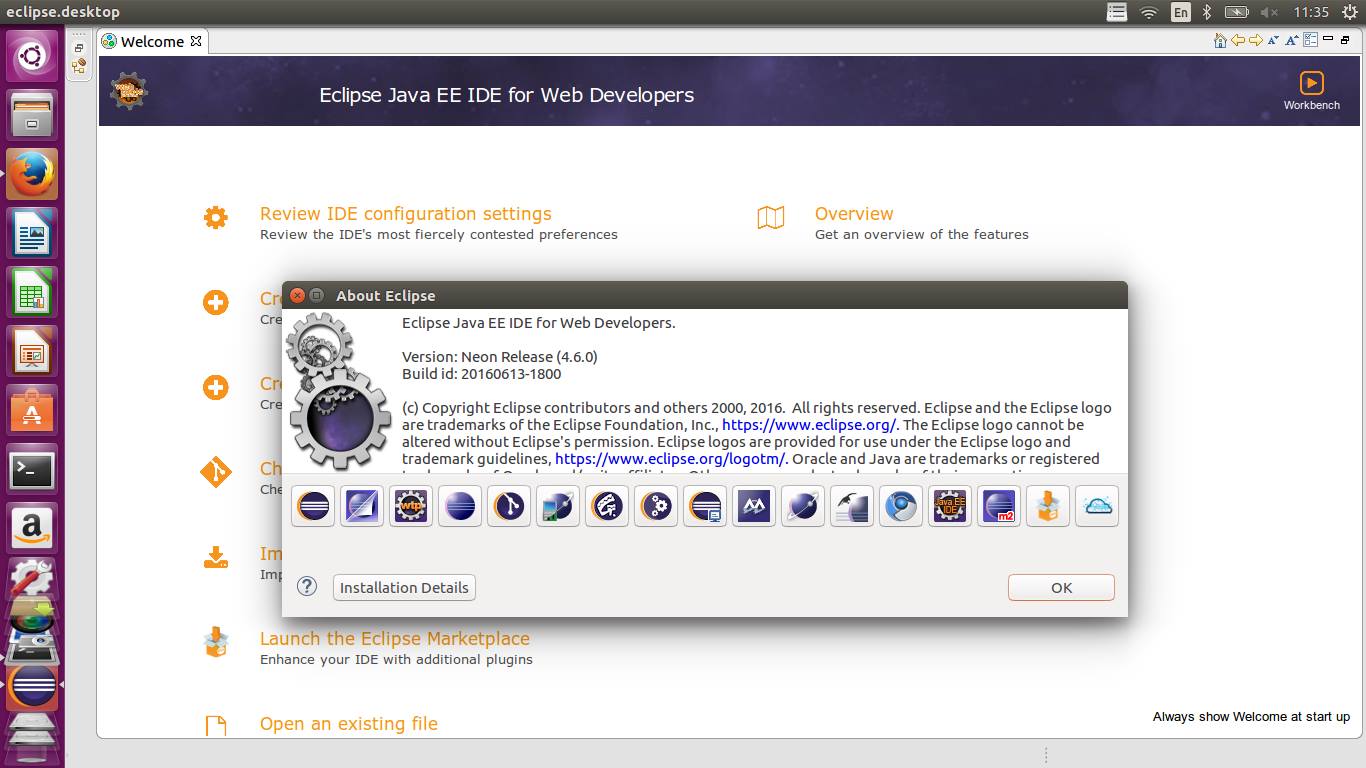Open LibreOffice Calc from the launcher

click(32, 293)
